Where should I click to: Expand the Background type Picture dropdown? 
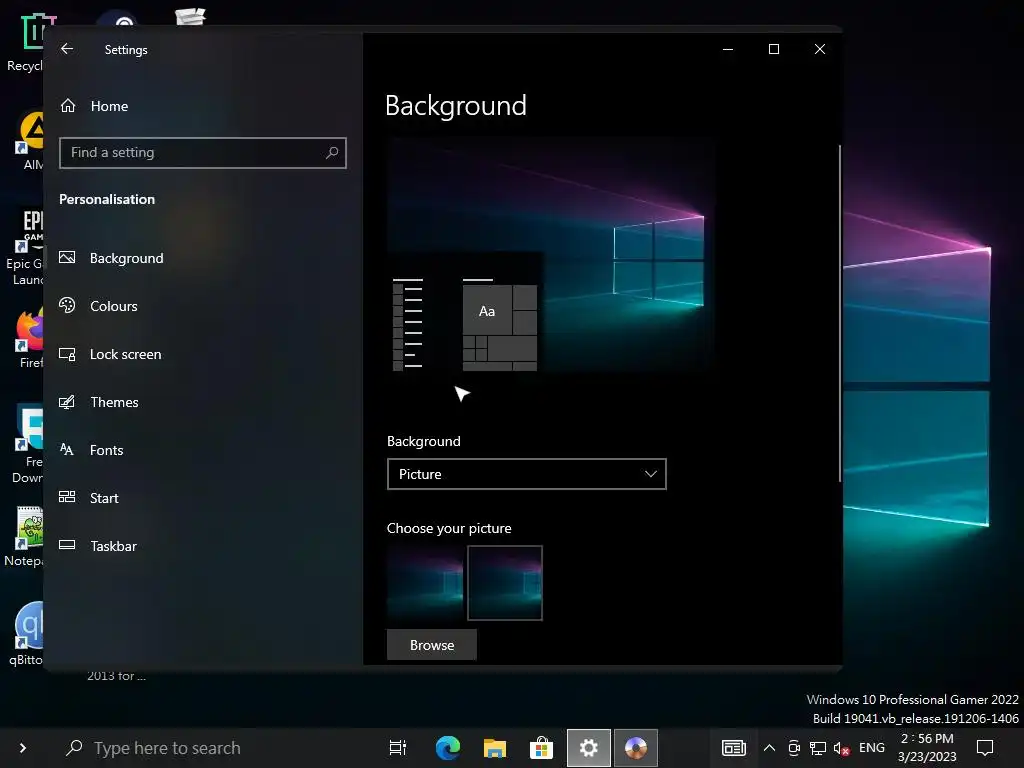[x=526, y=474]
